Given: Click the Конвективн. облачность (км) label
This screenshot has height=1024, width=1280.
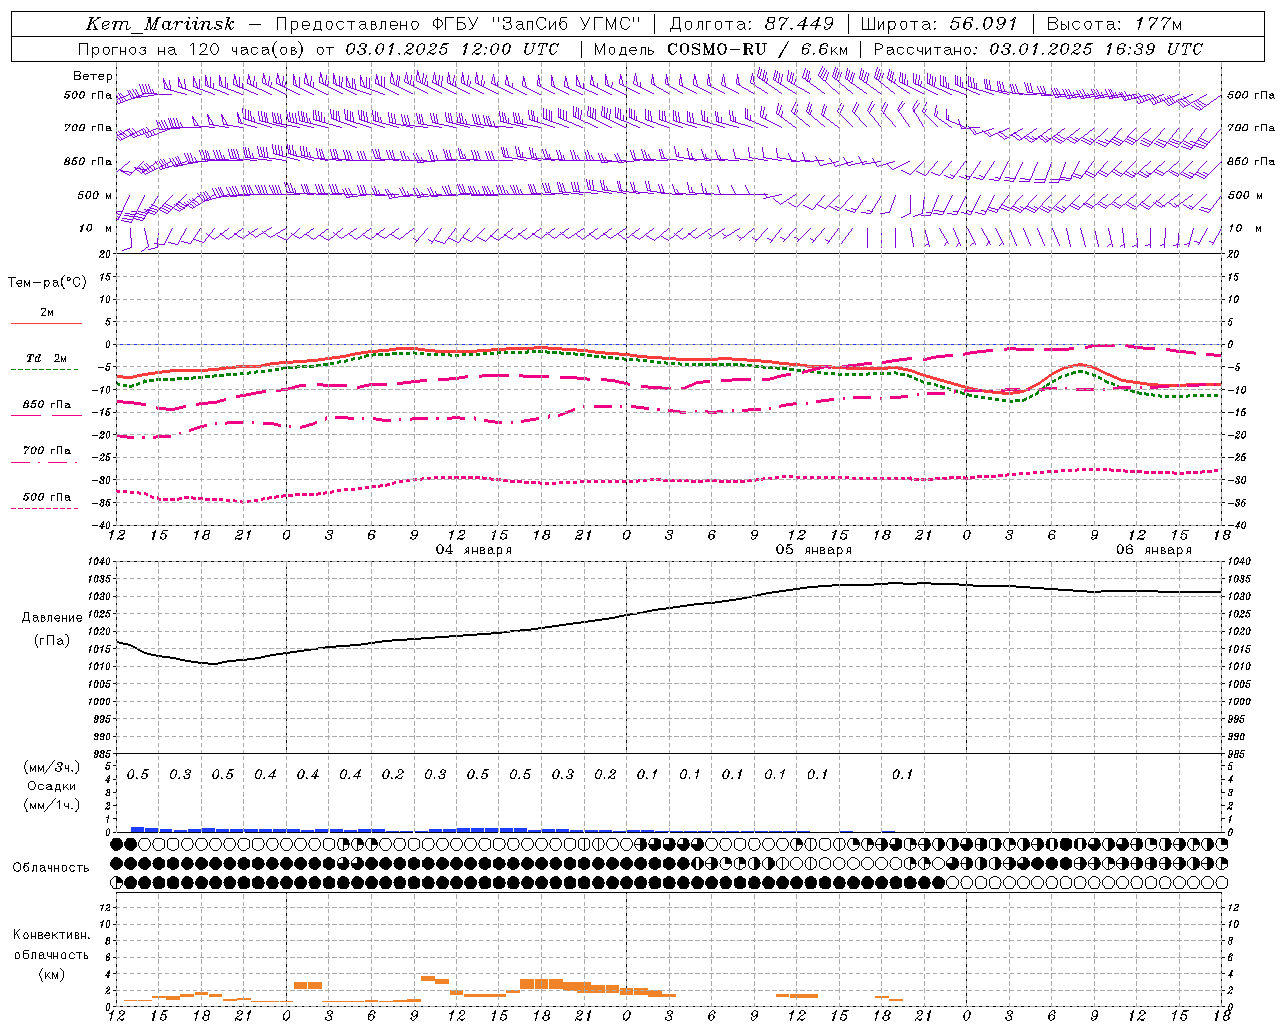Looking at the screenshot, I should pyautogui.click(x=51, y=954).
